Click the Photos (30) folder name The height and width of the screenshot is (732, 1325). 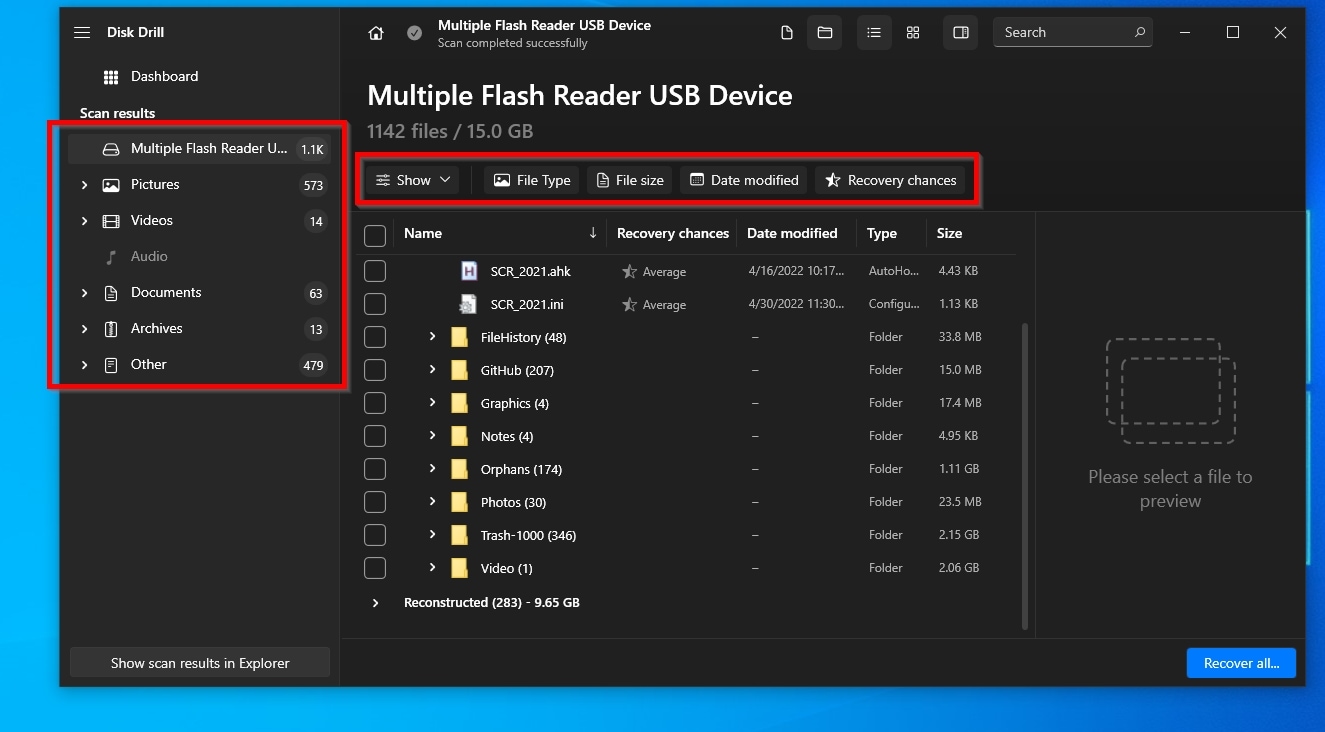tap(513, 502)
